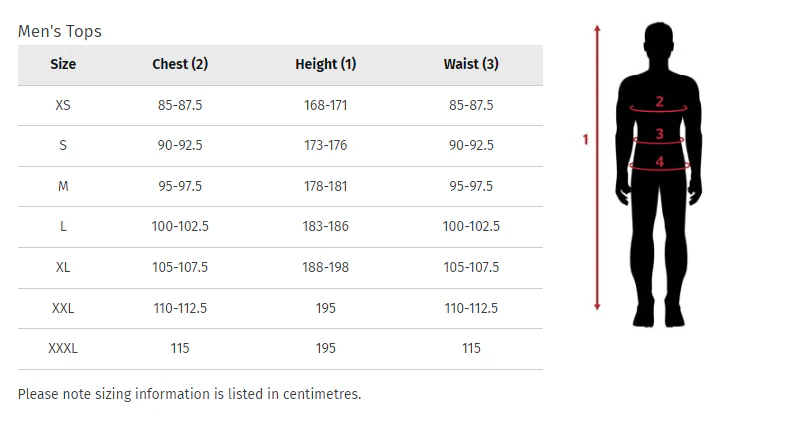The width and height of the screenshot is (802, 423).
Task: Select the XS size row label
Action: click(63, 104)
